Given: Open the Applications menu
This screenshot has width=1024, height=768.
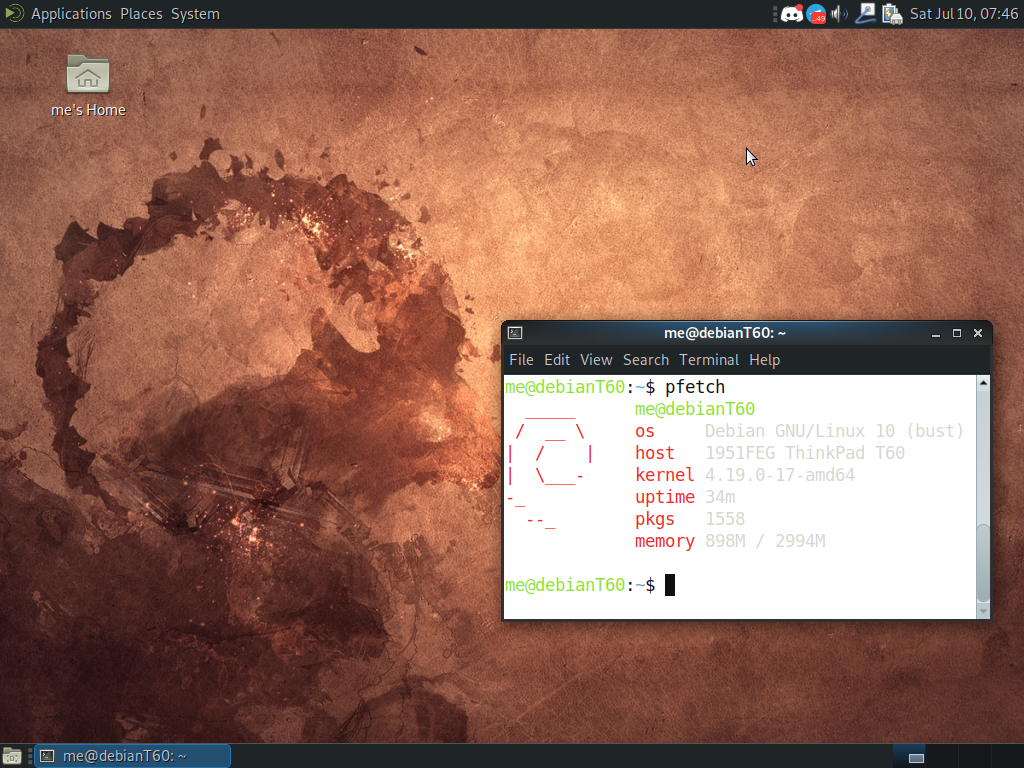Looking at the screenshot, I should pyautogui.click(x=71, y=14).
